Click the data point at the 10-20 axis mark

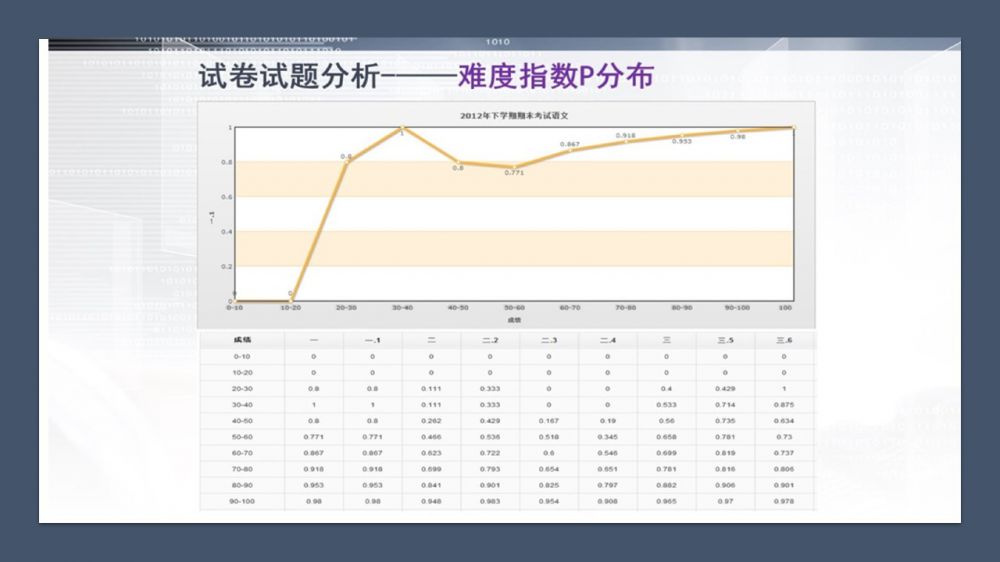[291, 301]
